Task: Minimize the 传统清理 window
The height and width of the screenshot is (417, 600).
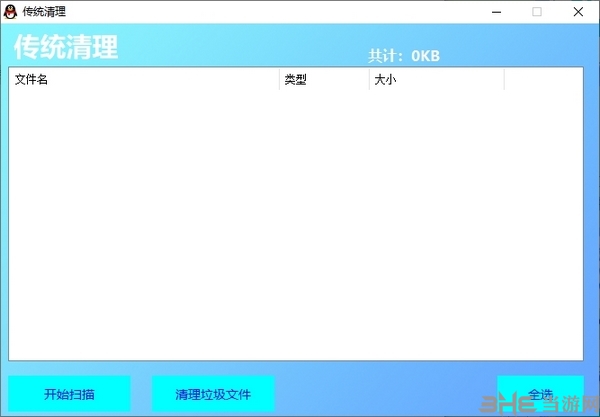Action: [x=496, y=12]
